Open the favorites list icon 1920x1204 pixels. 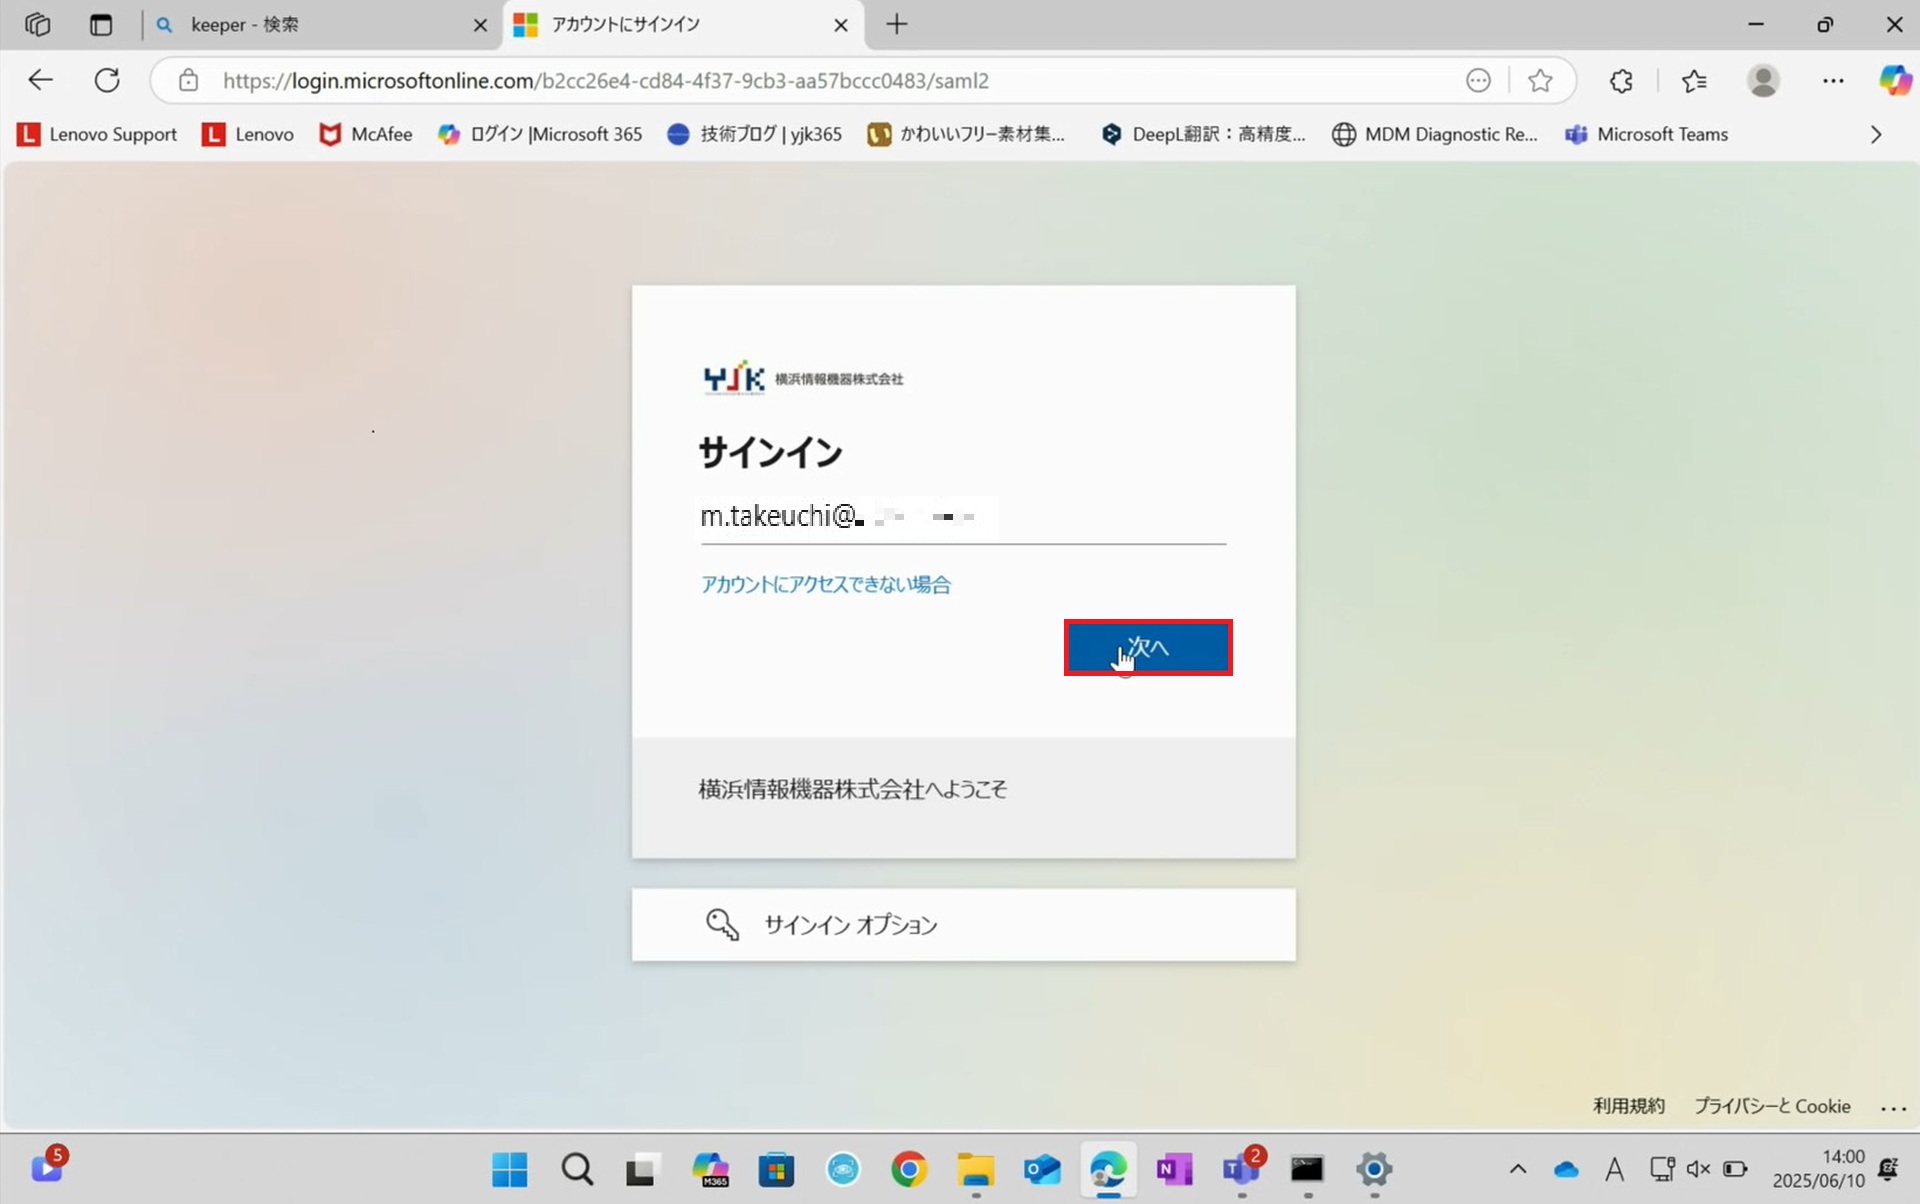pos(1694,81)
